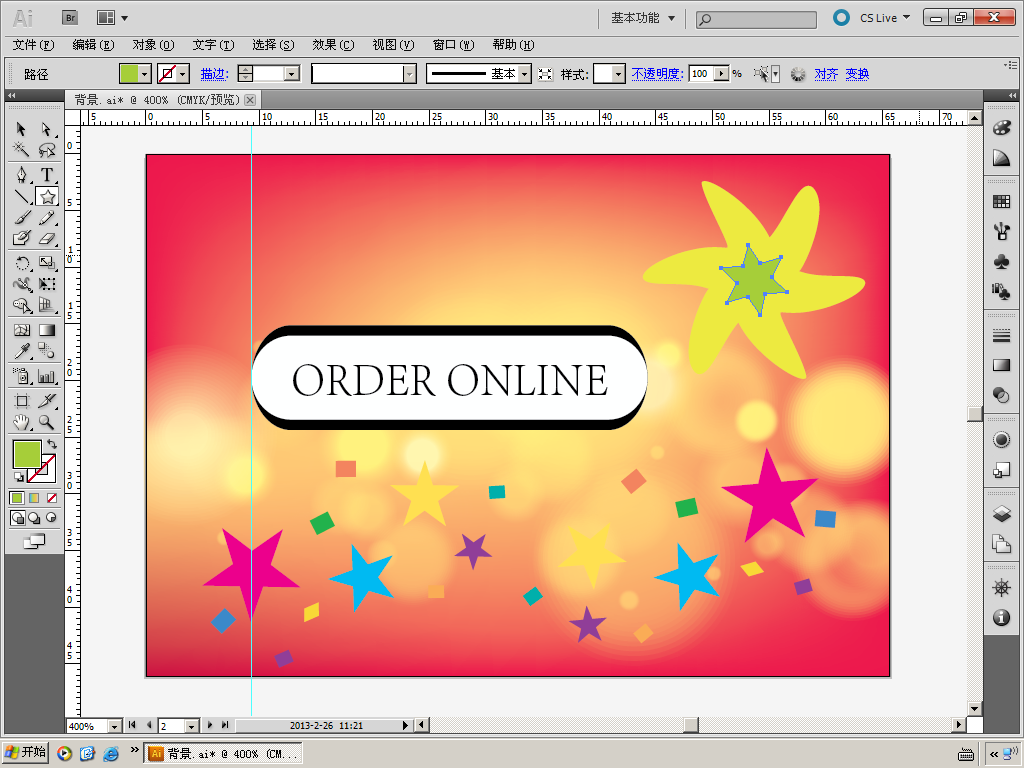Select the Line Segment tool

pos(22,197)
